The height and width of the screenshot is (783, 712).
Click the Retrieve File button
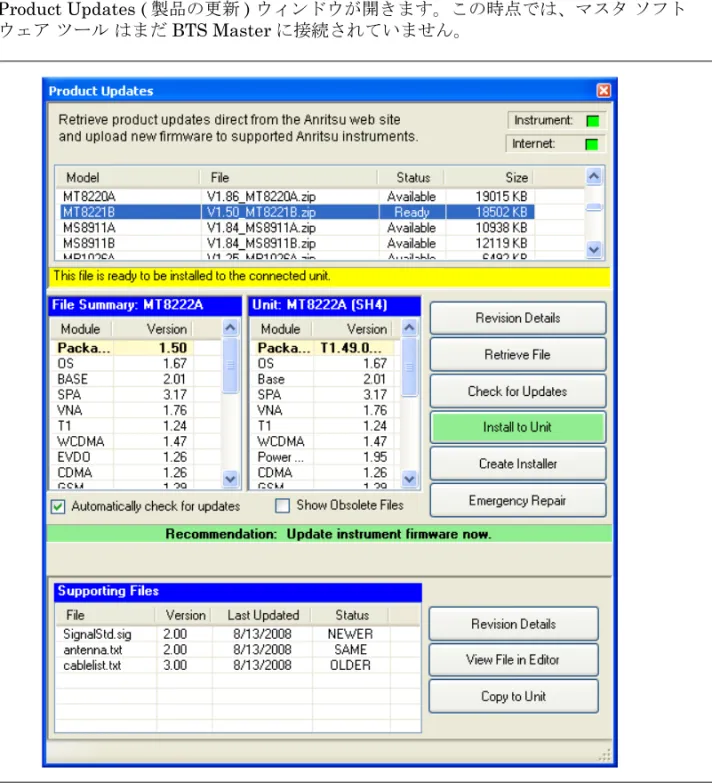pyautogui.click(x=518, y=355)
